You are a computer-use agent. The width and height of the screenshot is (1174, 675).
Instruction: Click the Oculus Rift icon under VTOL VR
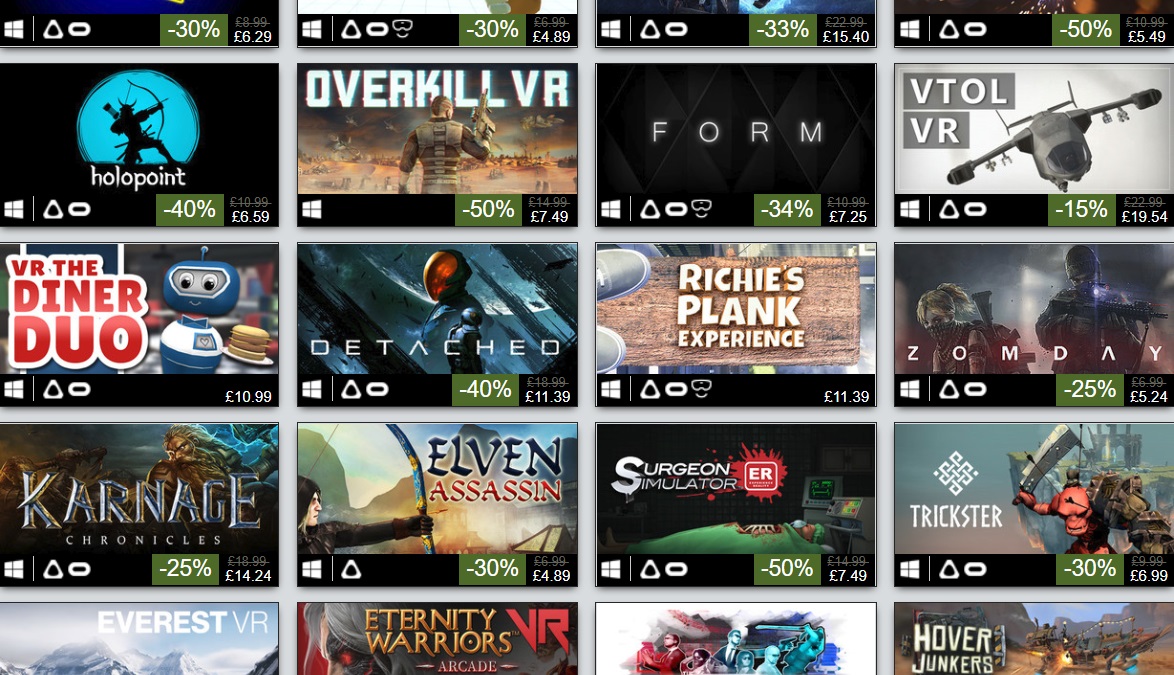point(974,210)
